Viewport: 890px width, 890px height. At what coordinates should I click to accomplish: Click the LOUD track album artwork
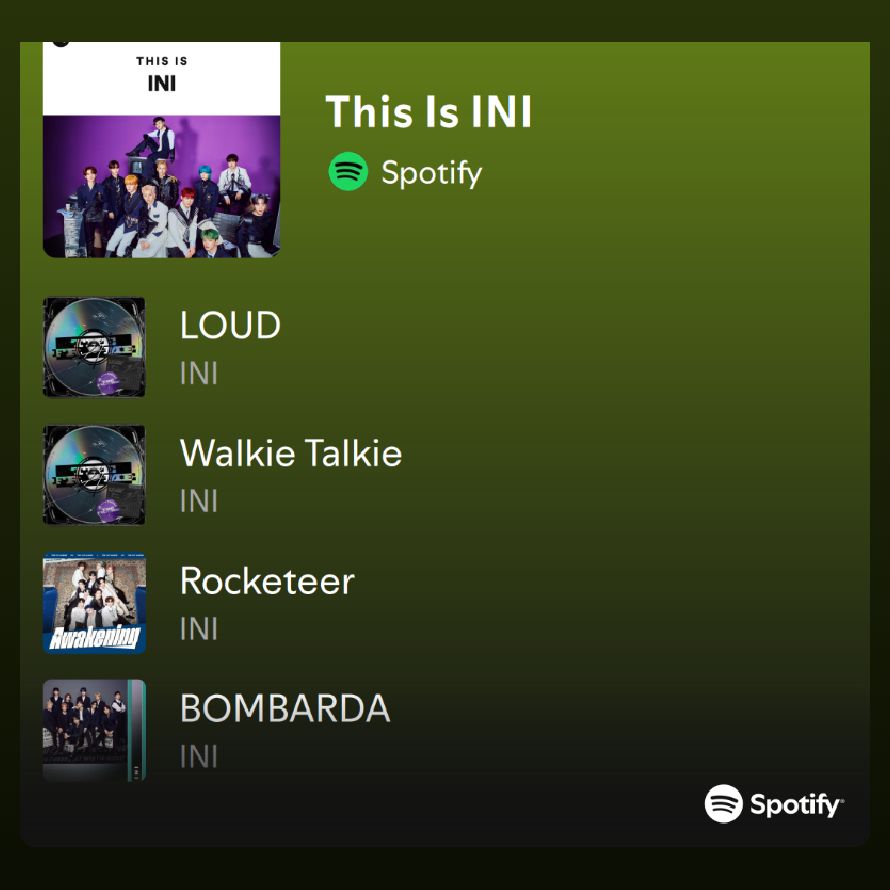[x=94, y=347]
